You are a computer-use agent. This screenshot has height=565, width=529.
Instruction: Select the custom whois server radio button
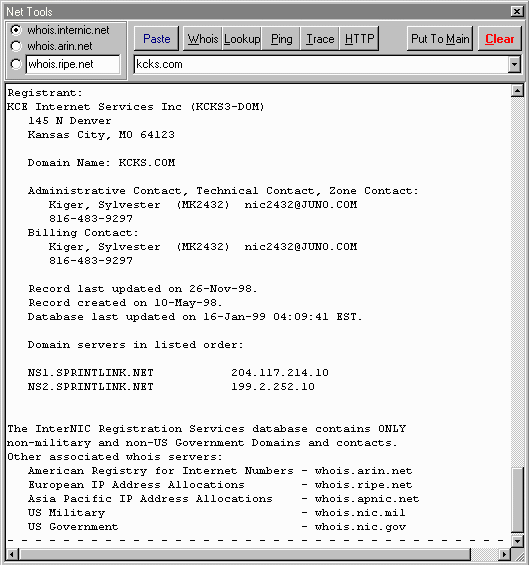click(16, 64)
